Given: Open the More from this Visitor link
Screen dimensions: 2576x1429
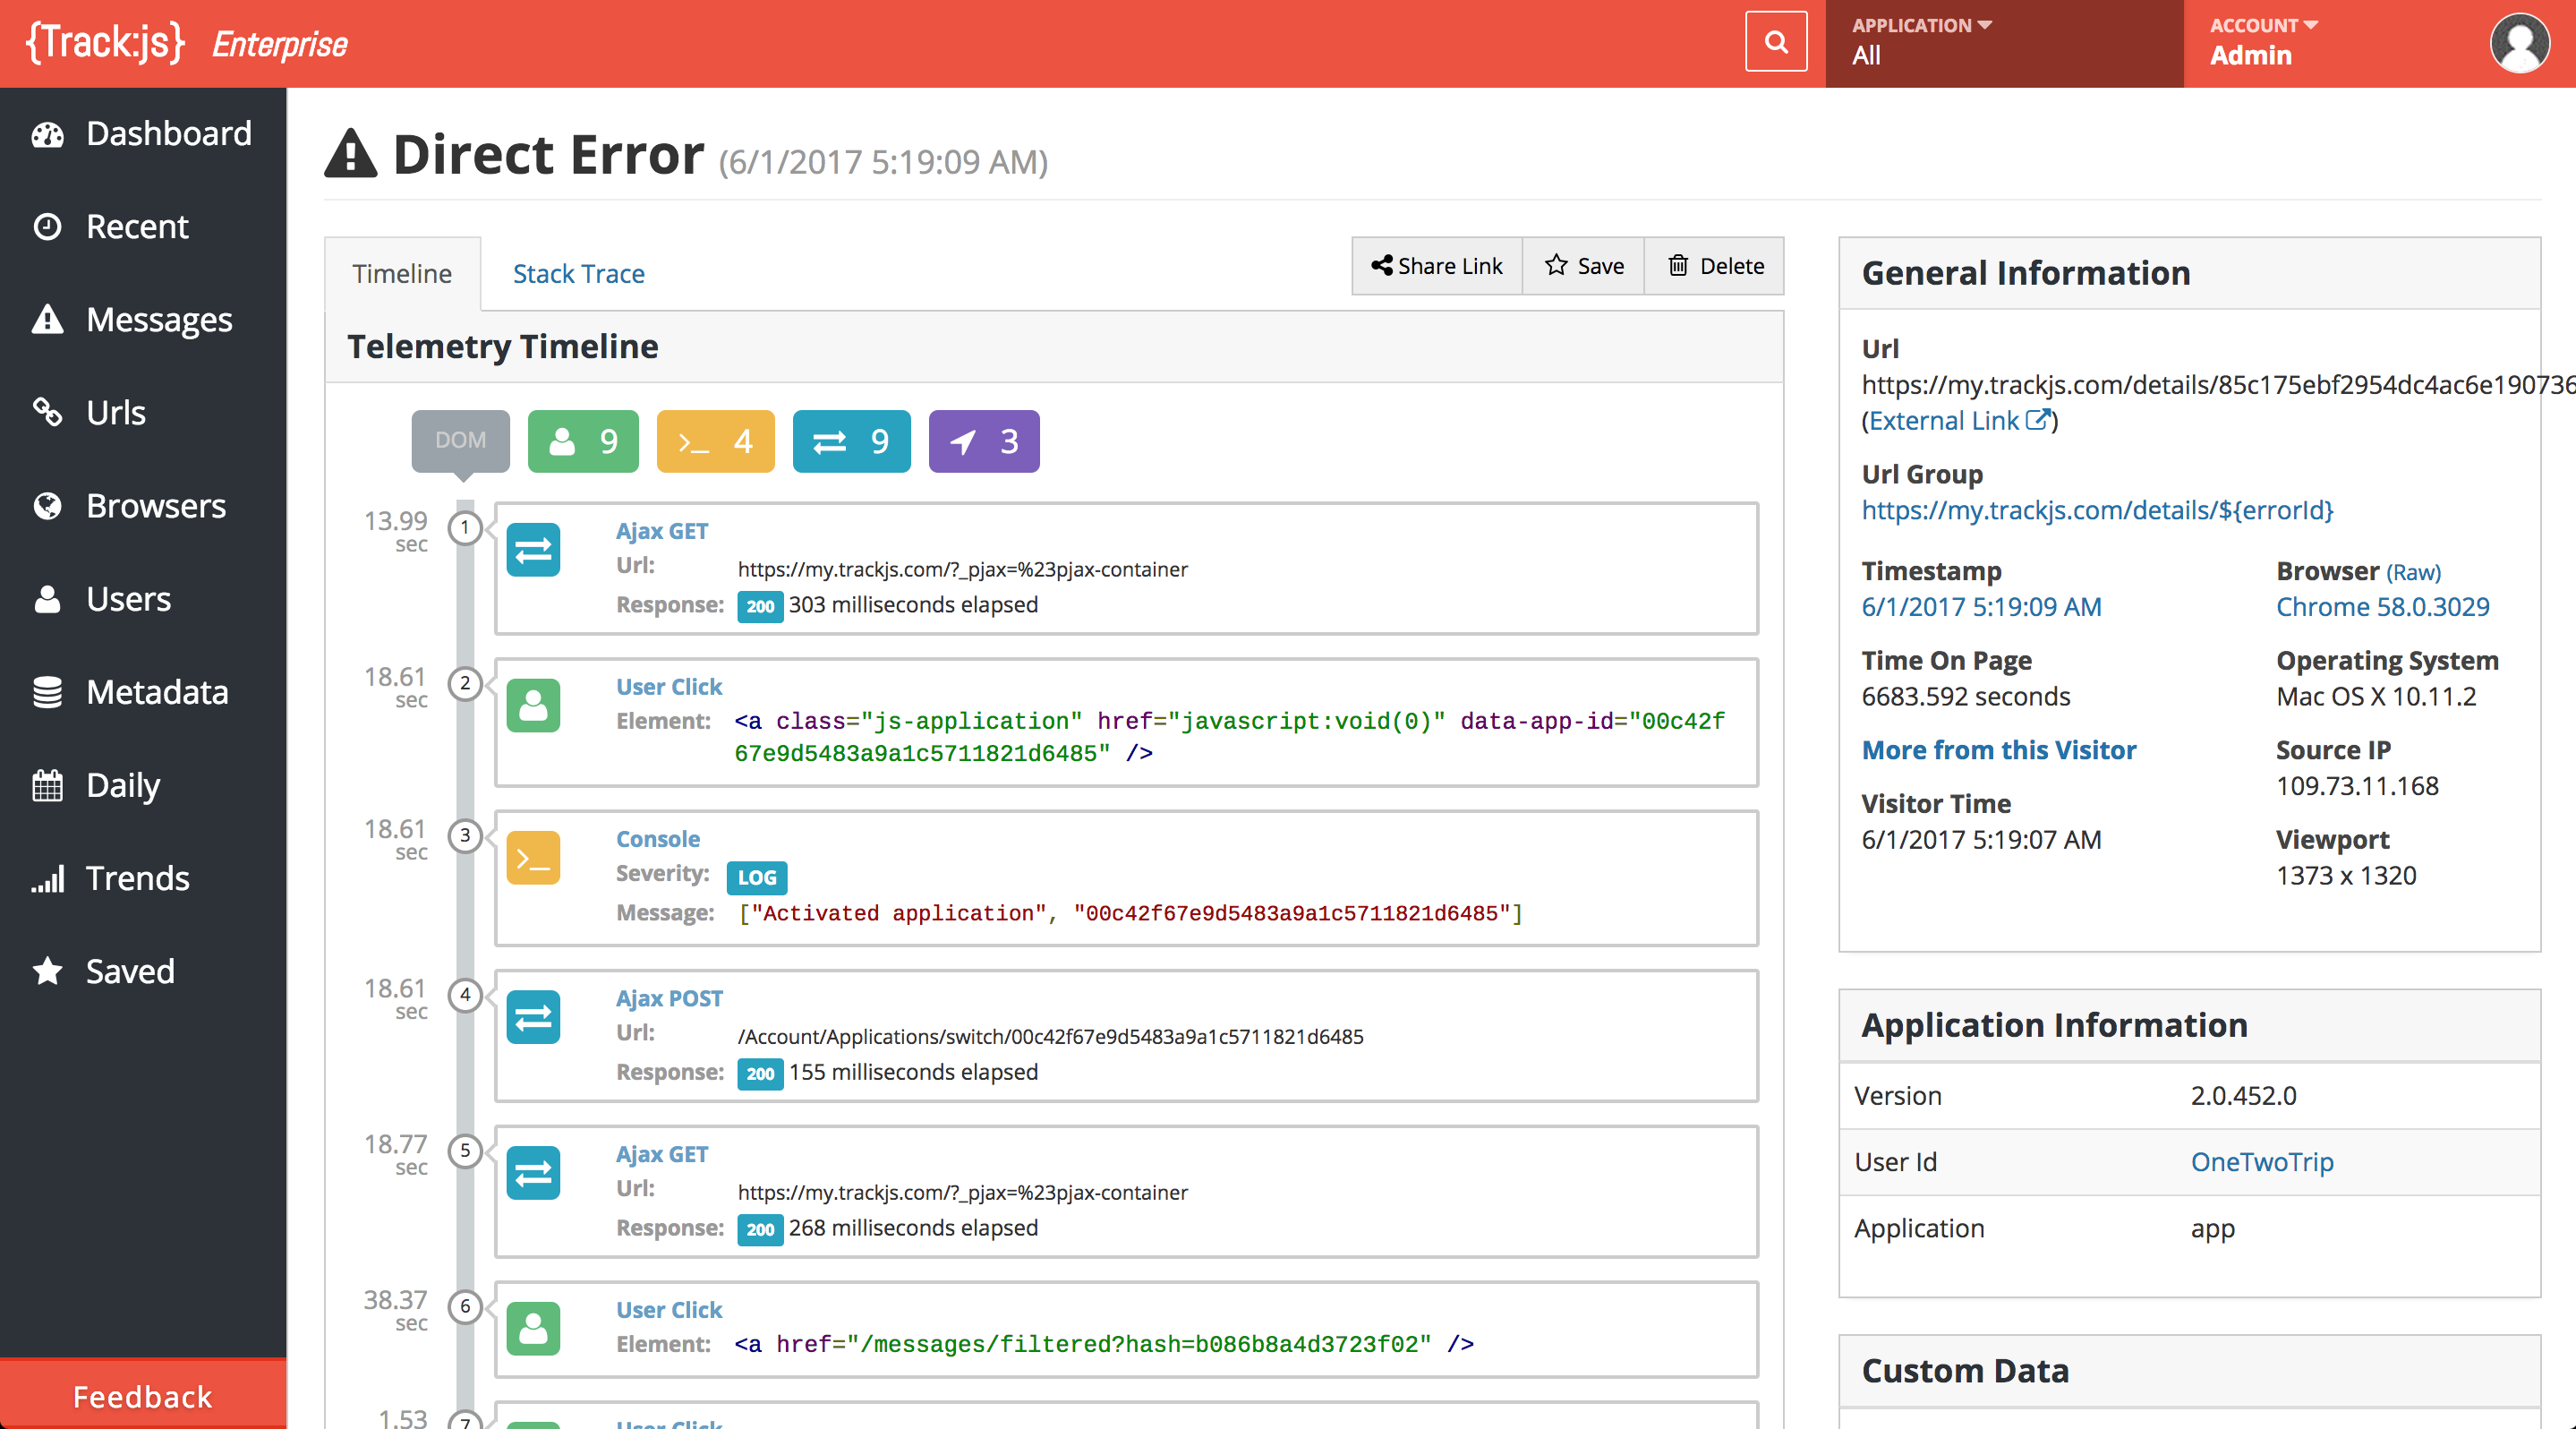Looking at the screenshot, I should pyautogui.click(x=1998, y=750).
